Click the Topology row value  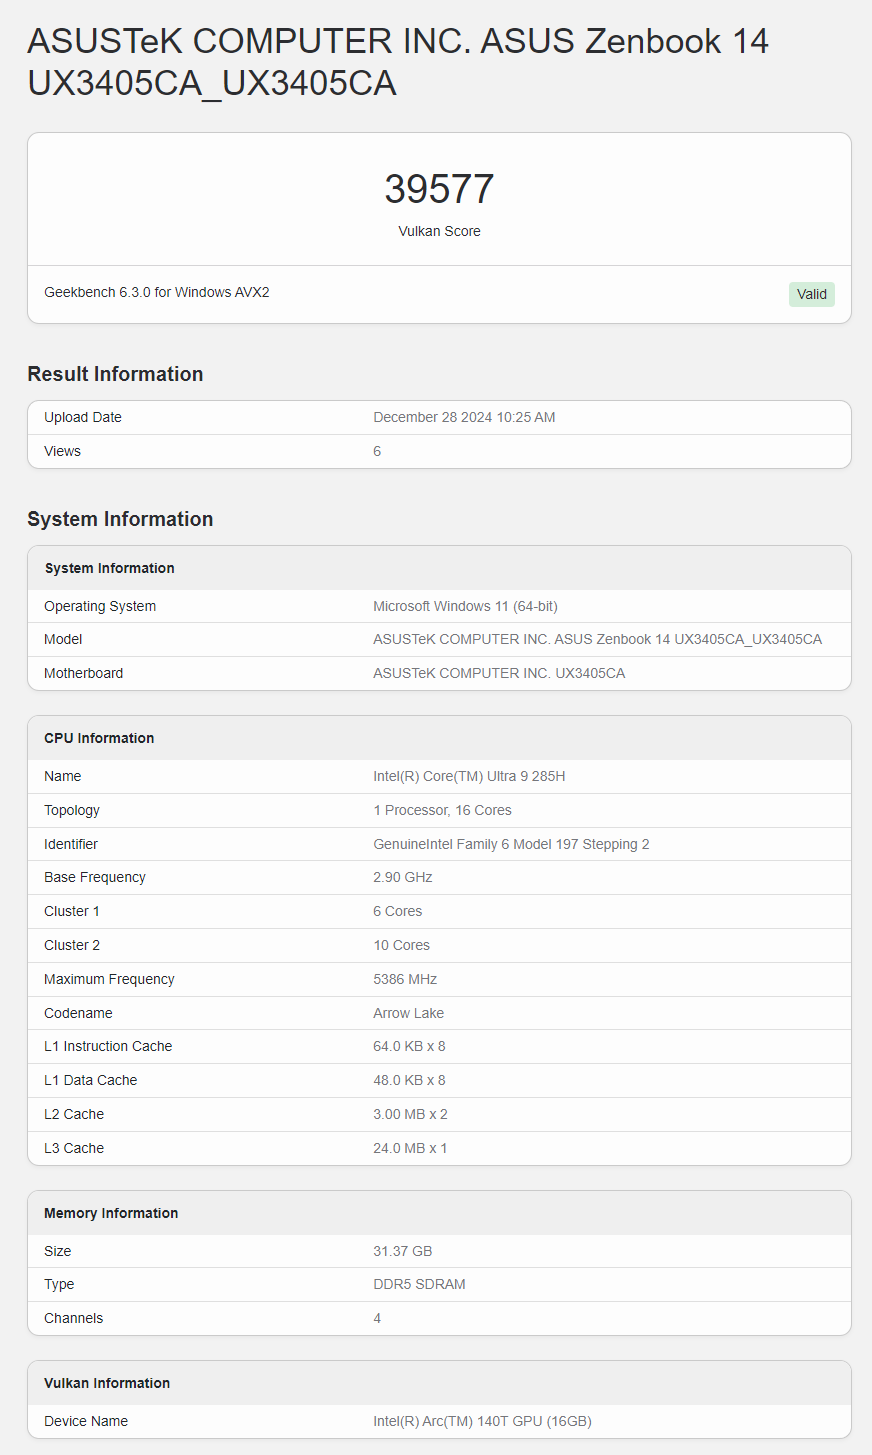pyautogui.click(x=442, y=810)
